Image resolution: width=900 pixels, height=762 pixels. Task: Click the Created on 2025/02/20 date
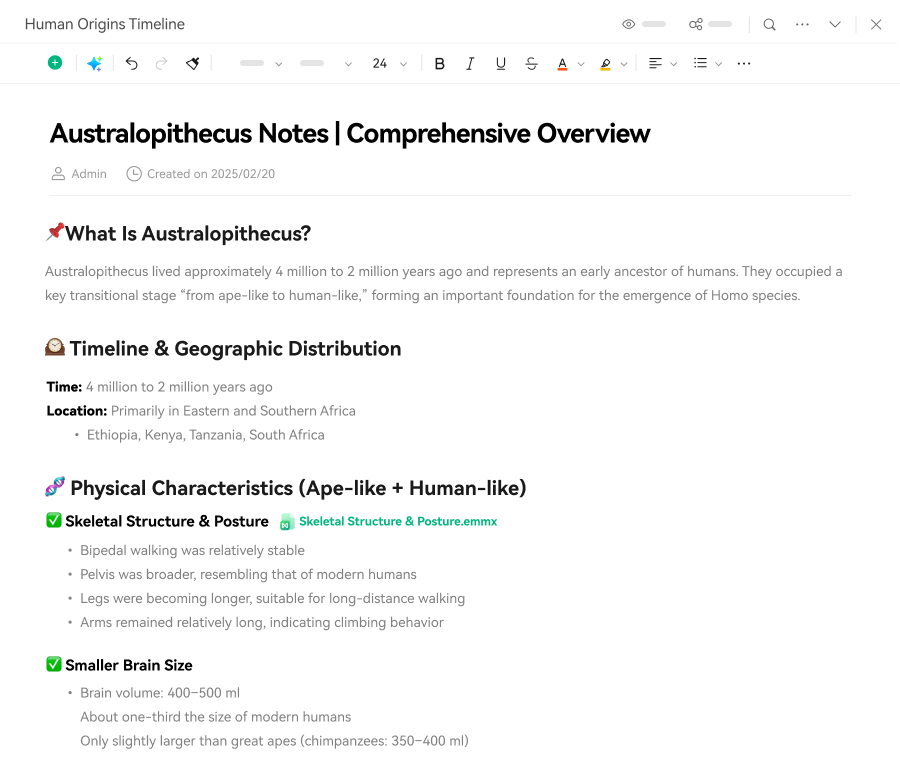[211, 174]
